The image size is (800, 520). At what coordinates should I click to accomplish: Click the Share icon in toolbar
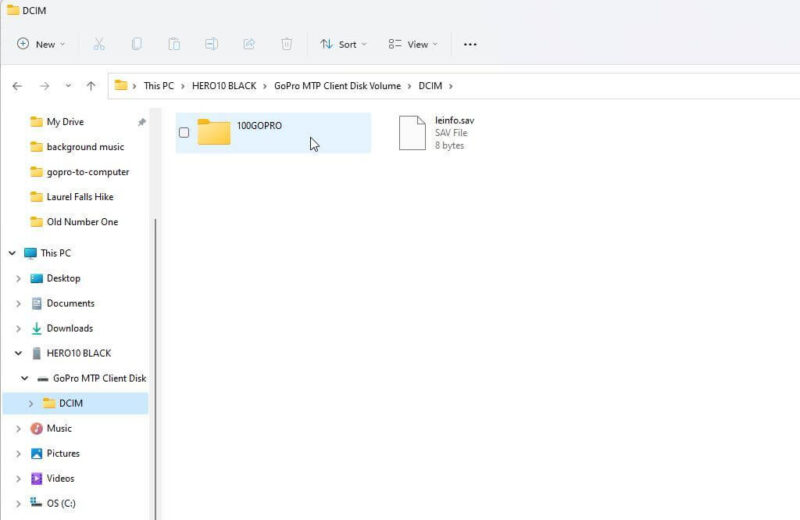point(249,44)
